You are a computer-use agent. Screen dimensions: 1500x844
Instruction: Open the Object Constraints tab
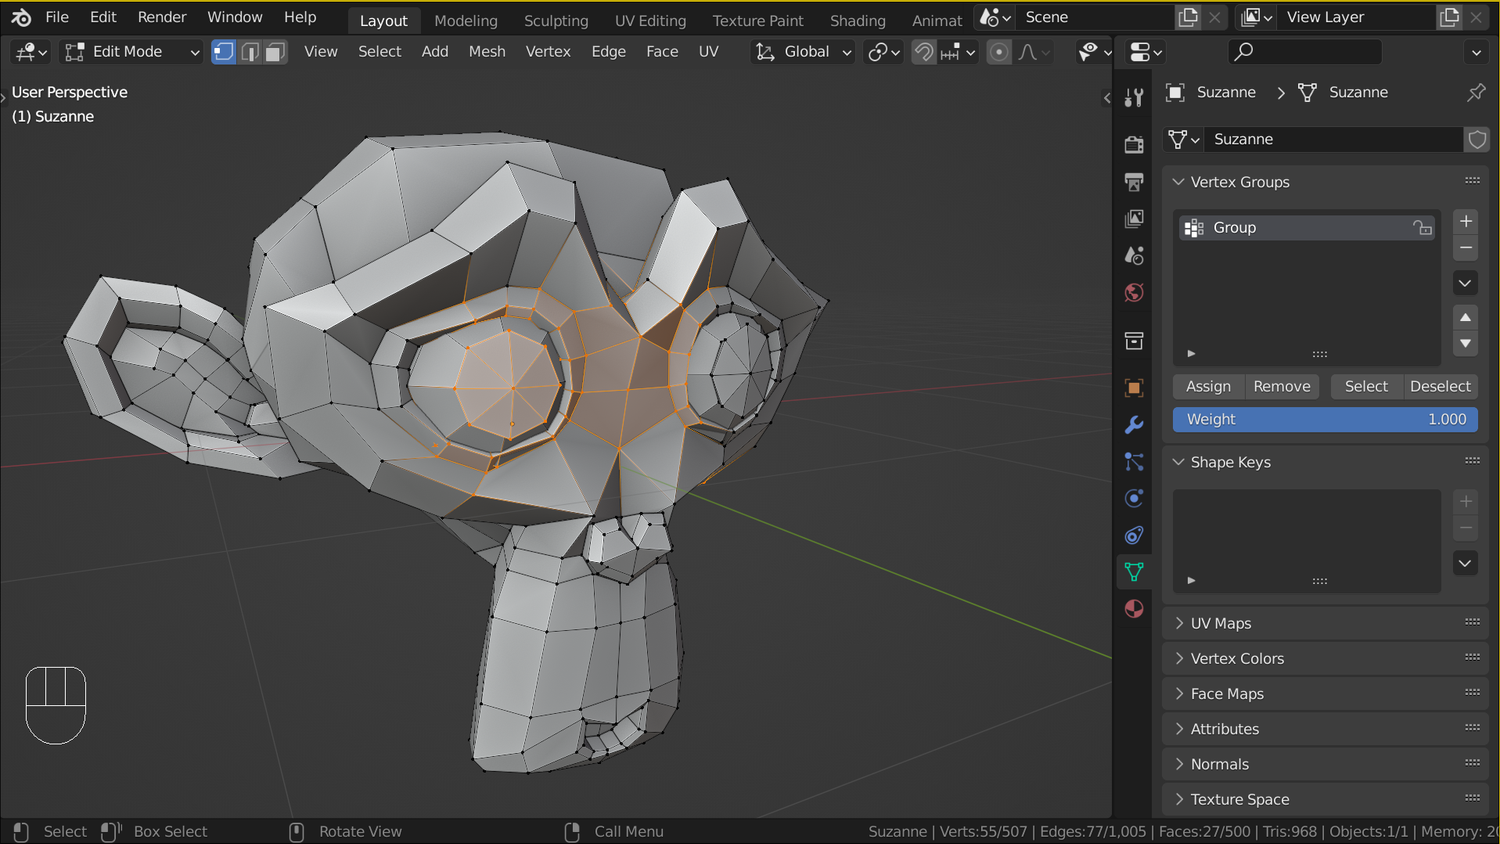point(1134,535)
